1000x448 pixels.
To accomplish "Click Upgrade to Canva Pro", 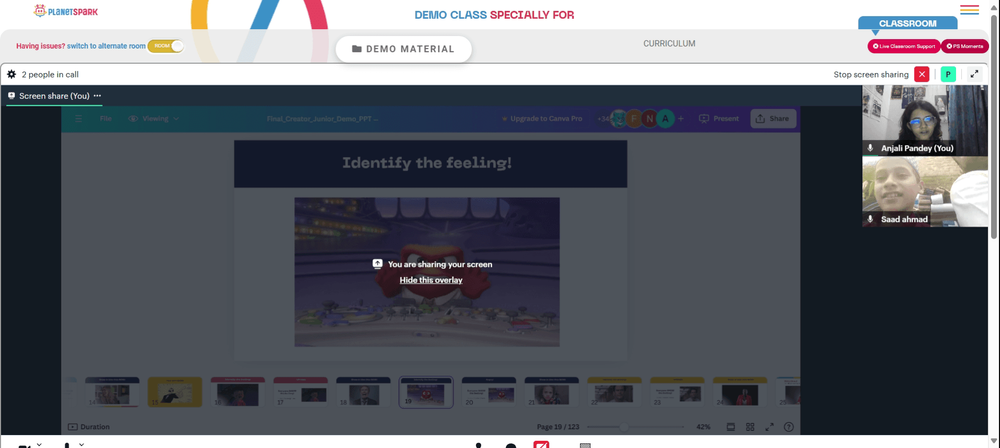I will point(542,119).
